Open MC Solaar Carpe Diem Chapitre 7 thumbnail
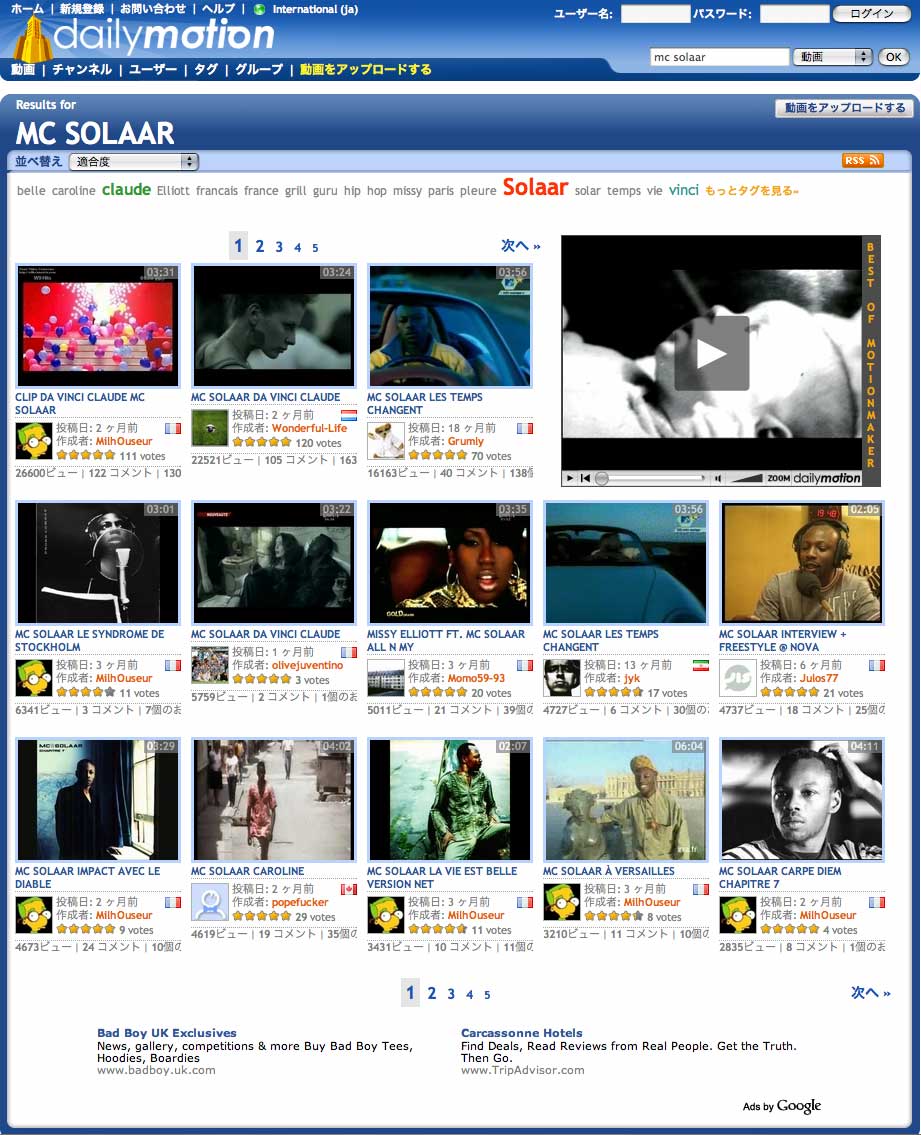Screen dimensions: 921x1135 [802, 800]
